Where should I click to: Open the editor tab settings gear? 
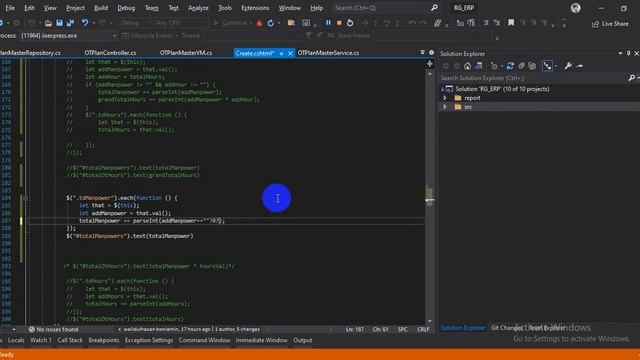tap(431, 53)
